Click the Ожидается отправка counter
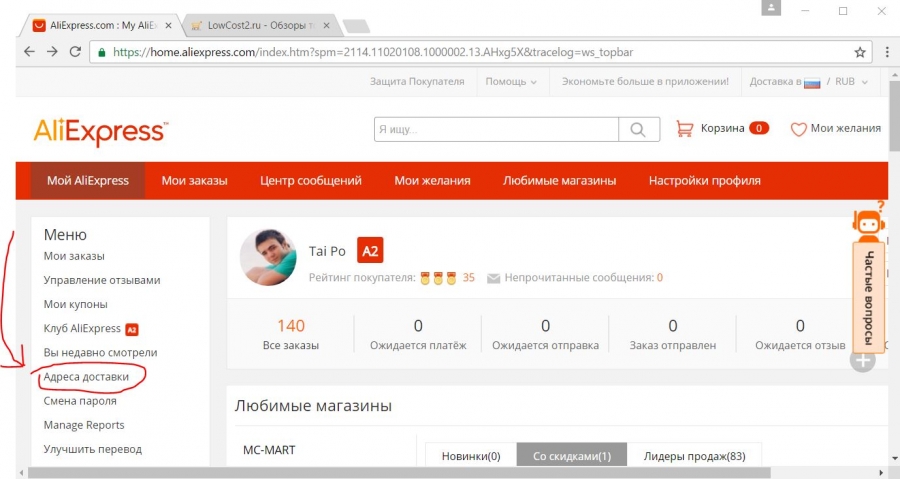Viewport: 900px width, 479px height. [x=545, y=334]
